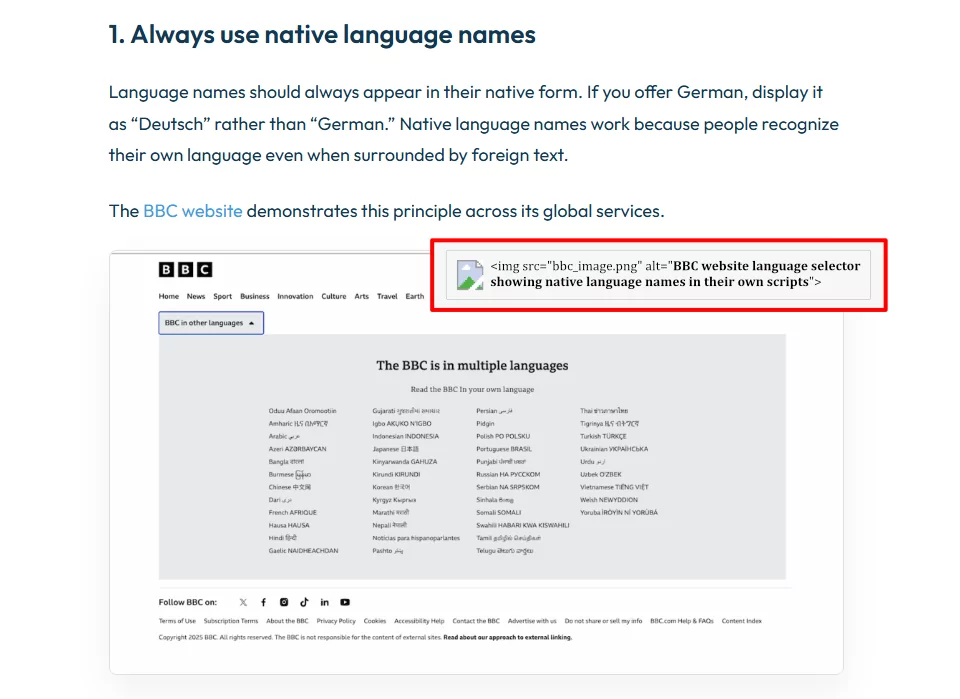Click the Instagram follow icon

pyautogui.click(x=283, y=602)
